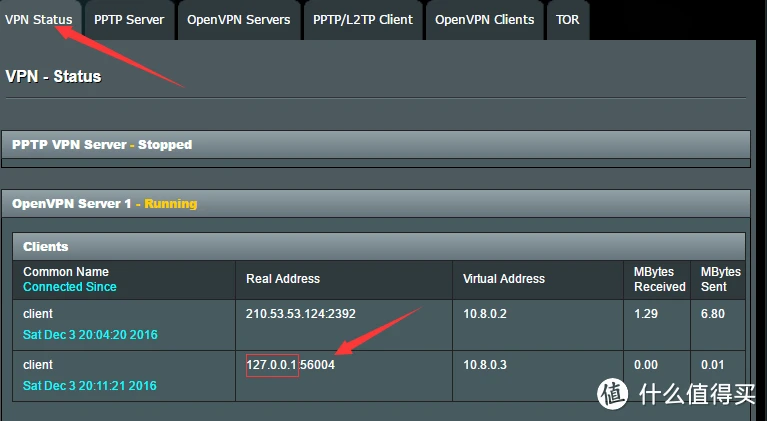Go to the OpenVPN Servers tab
The height and width of the screenshot is (421, 767).
(238, 19)
